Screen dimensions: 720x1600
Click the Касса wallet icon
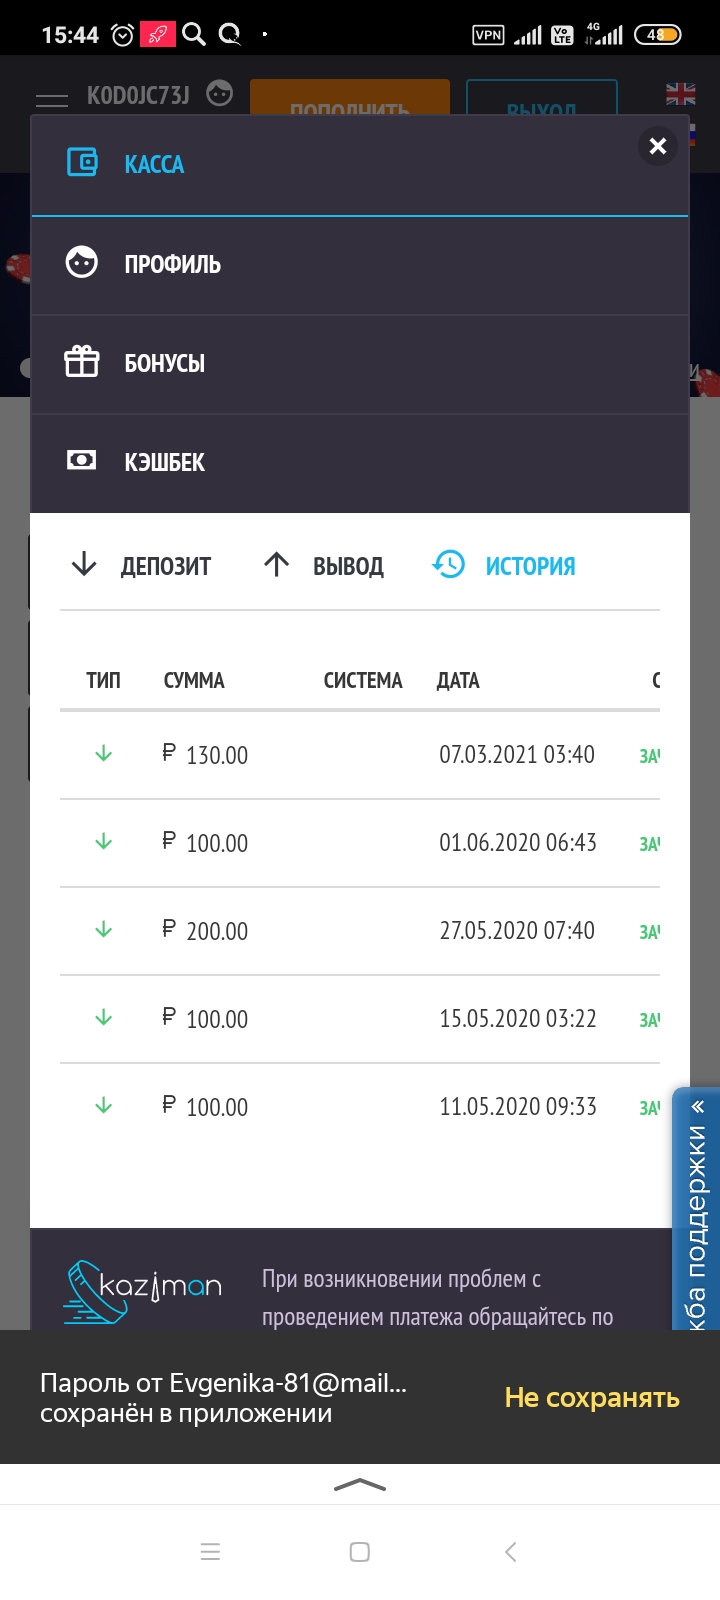coord(82,163)
